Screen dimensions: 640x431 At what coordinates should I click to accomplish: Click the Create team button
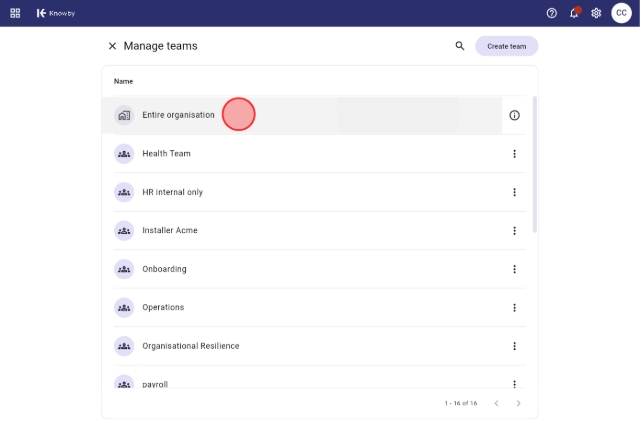[507, 46]
